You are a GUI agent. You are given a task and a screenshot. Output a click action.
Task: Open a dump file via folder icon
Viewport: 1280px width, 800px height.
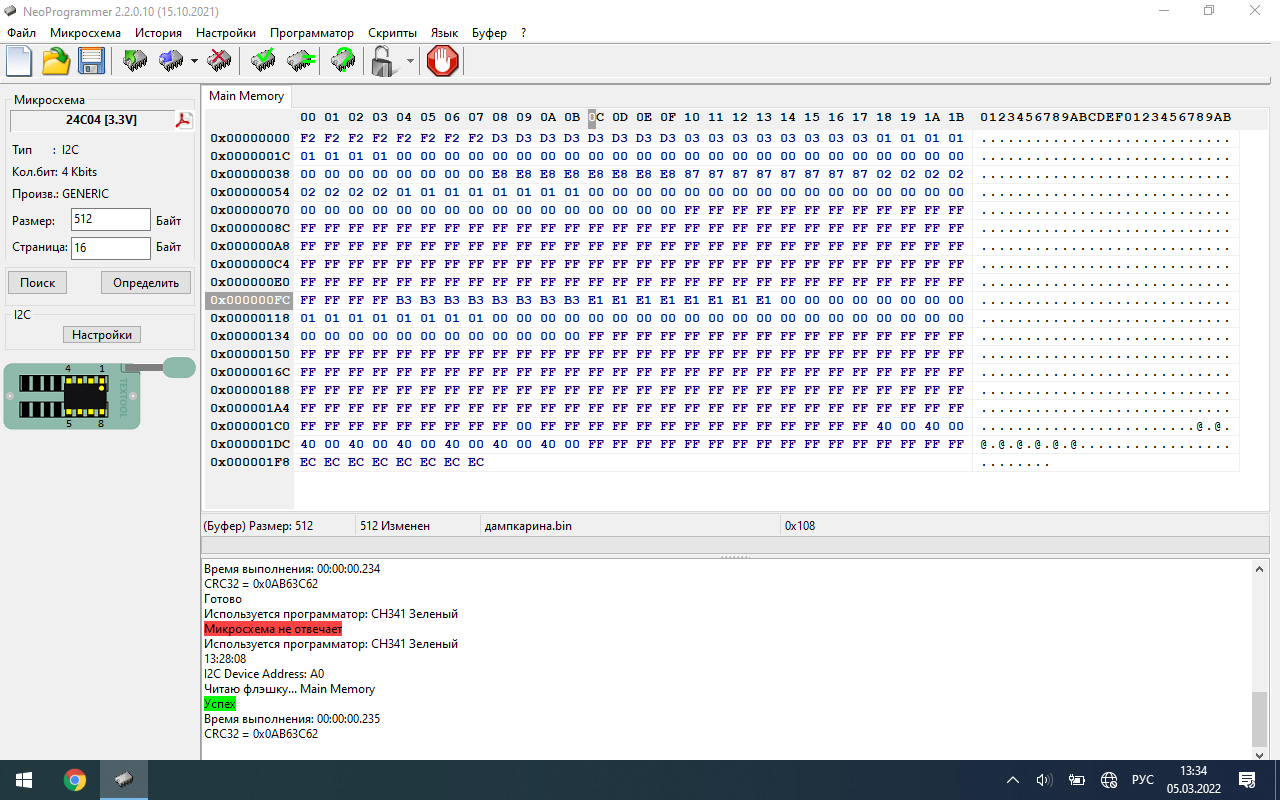pyautogui.click(x=56, y=62)
